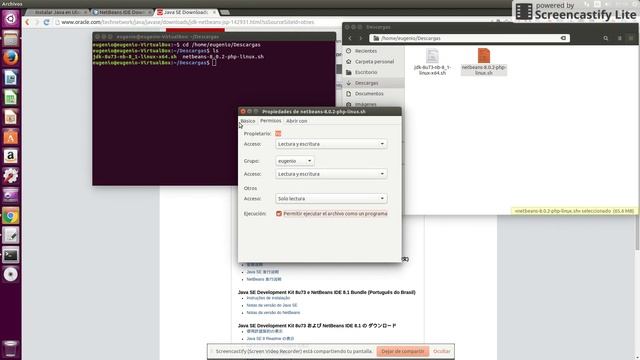
Task: Go back in the Chrome browser
Action: coord(27,22)
